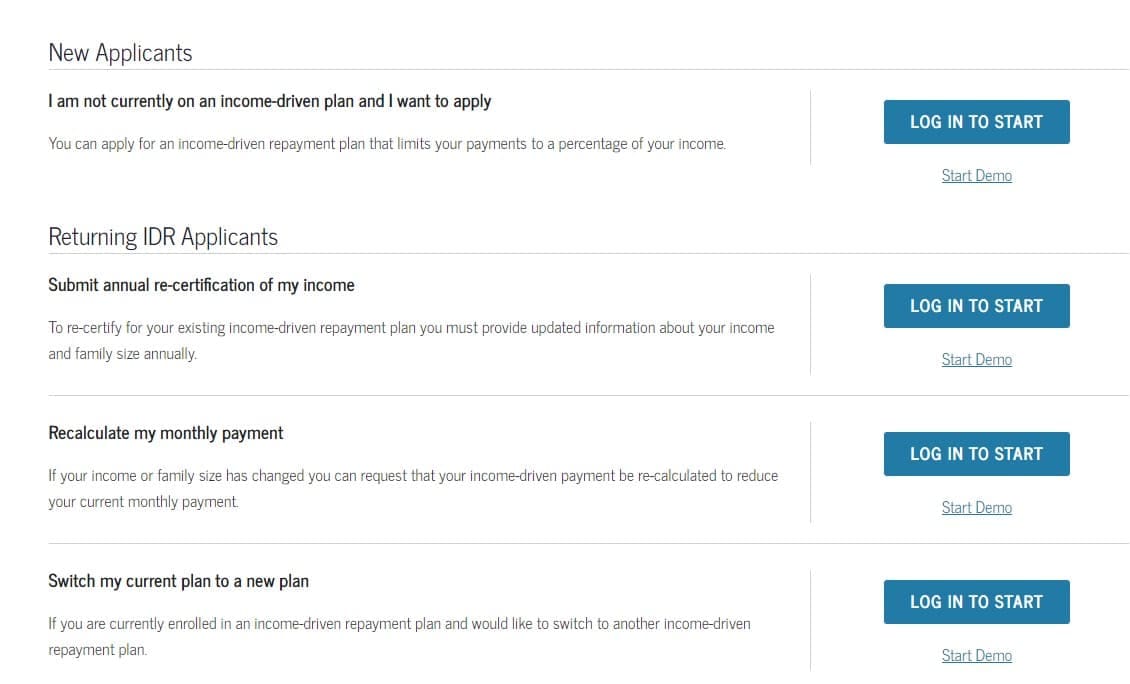
Task: Open the Start Demo link under New Applicants
Action: tap(976, 175)
